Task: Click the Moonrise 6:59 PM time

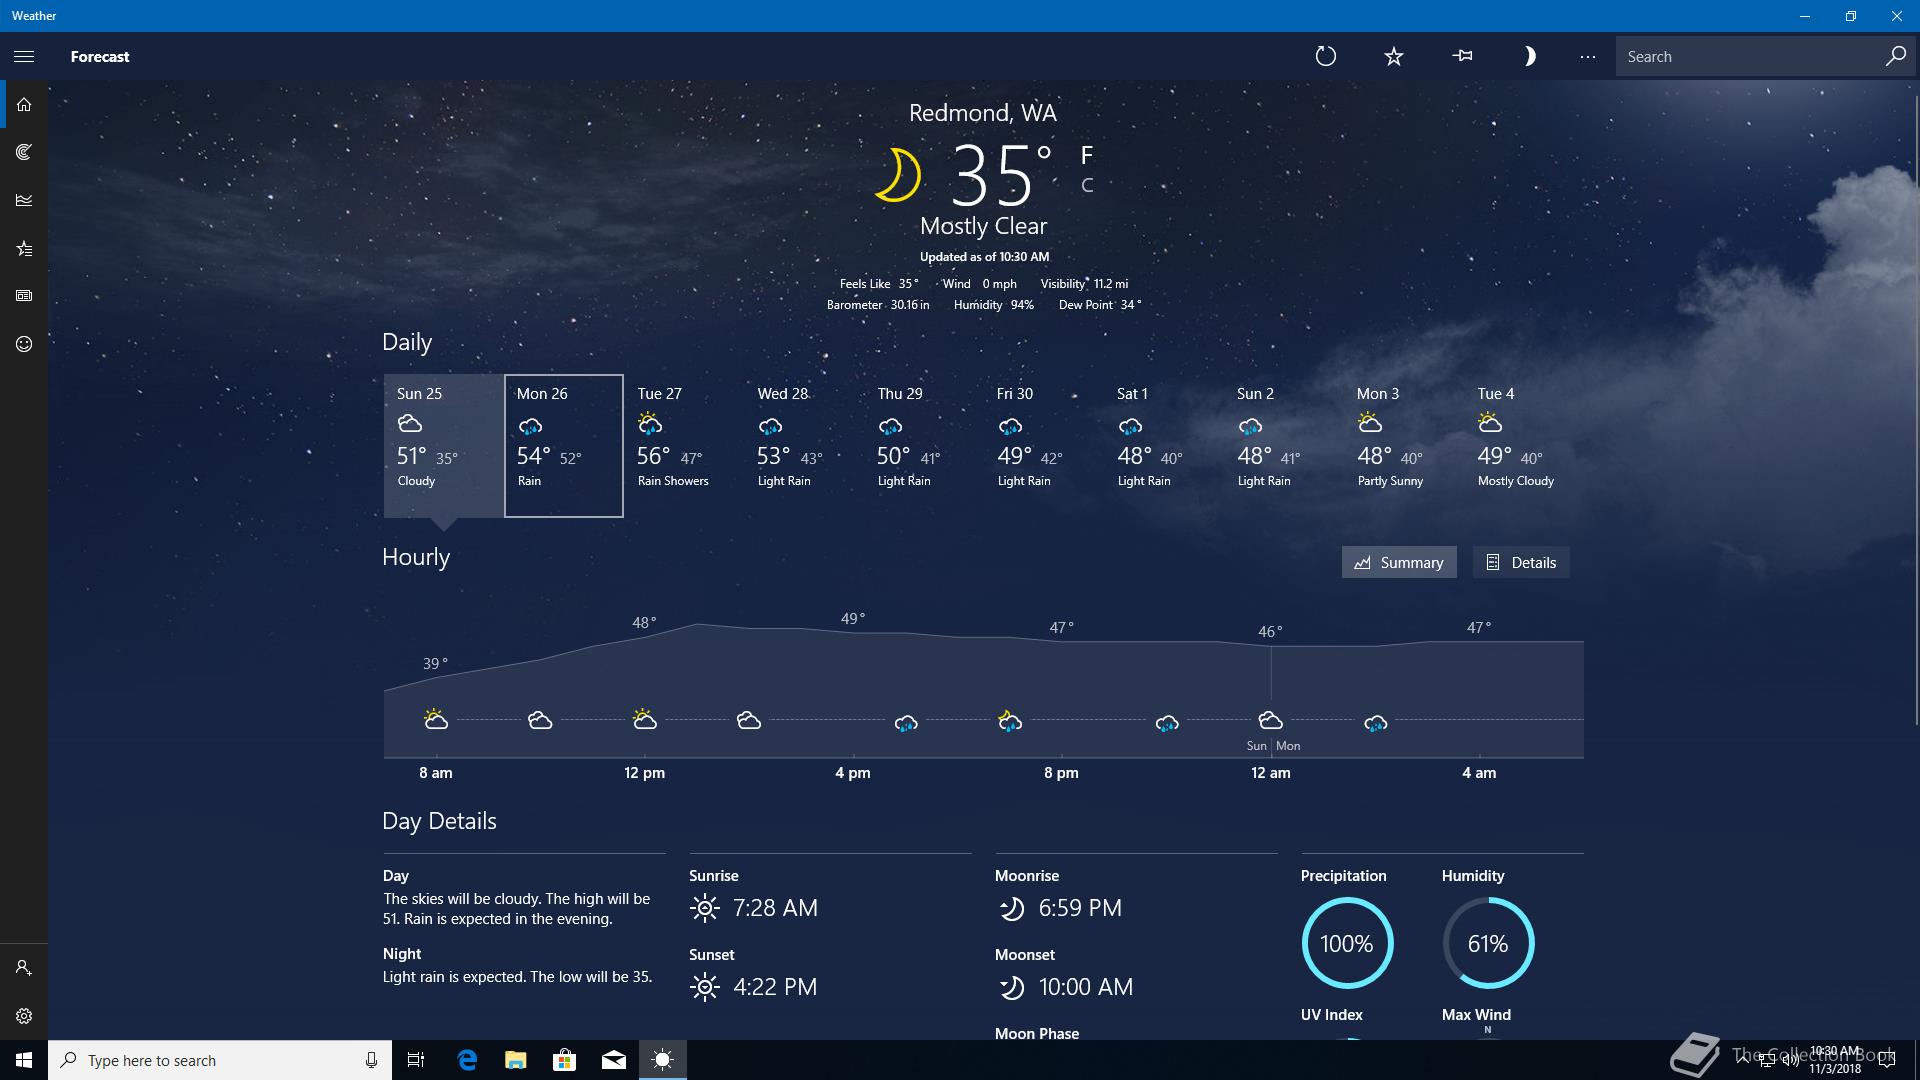Action: [1080, 908]
